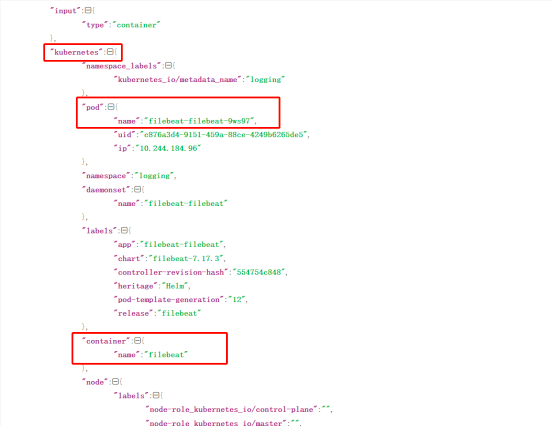
Task: Click the pod-template-generation value "12"
Action: pyautogui.click(x=237, y=300)
